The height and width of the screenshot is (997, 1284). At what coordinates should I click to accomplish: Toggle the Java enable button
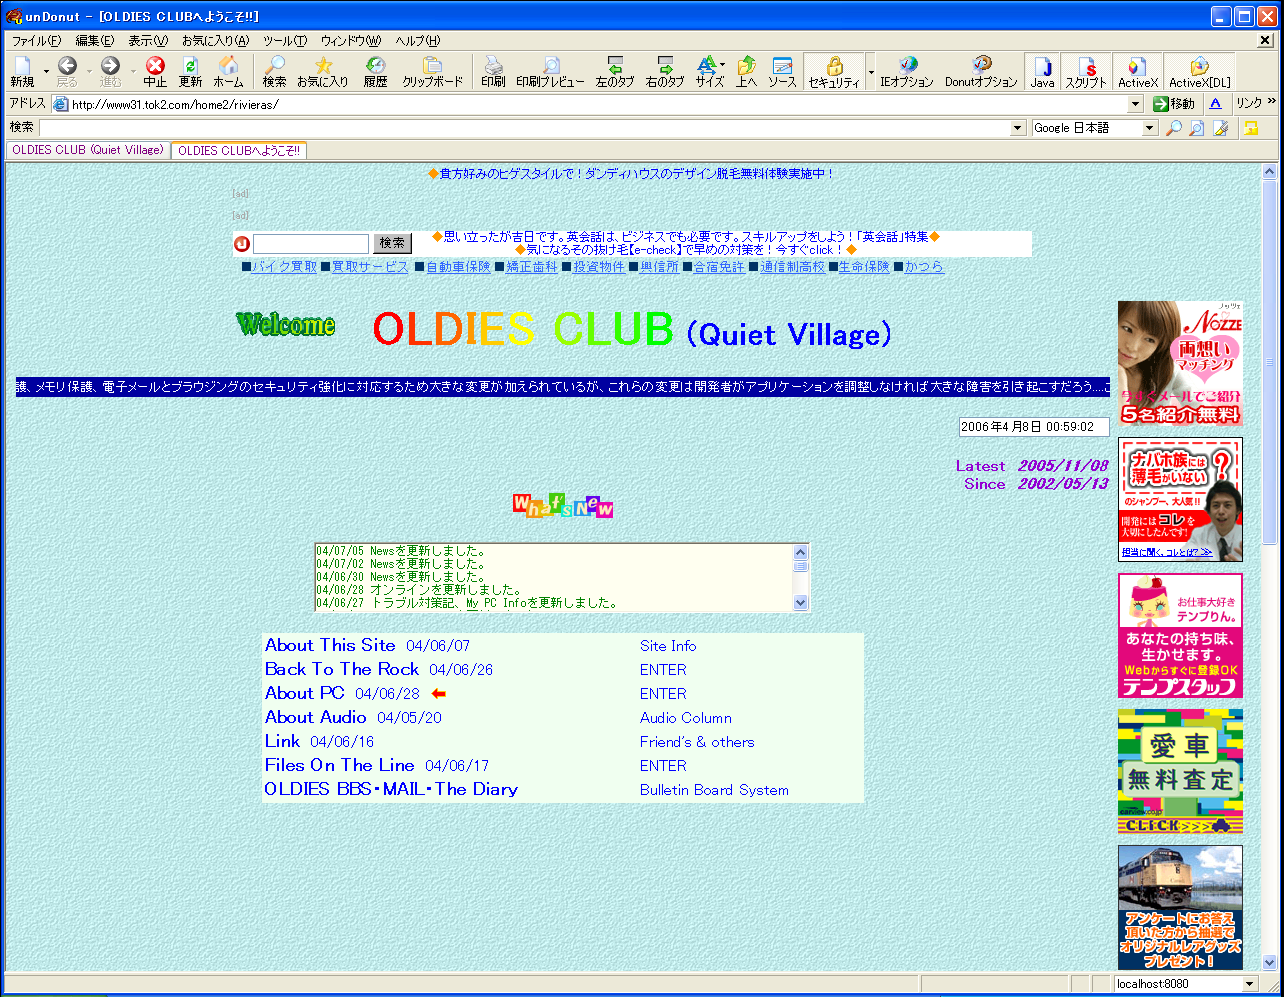(1043, 71)
